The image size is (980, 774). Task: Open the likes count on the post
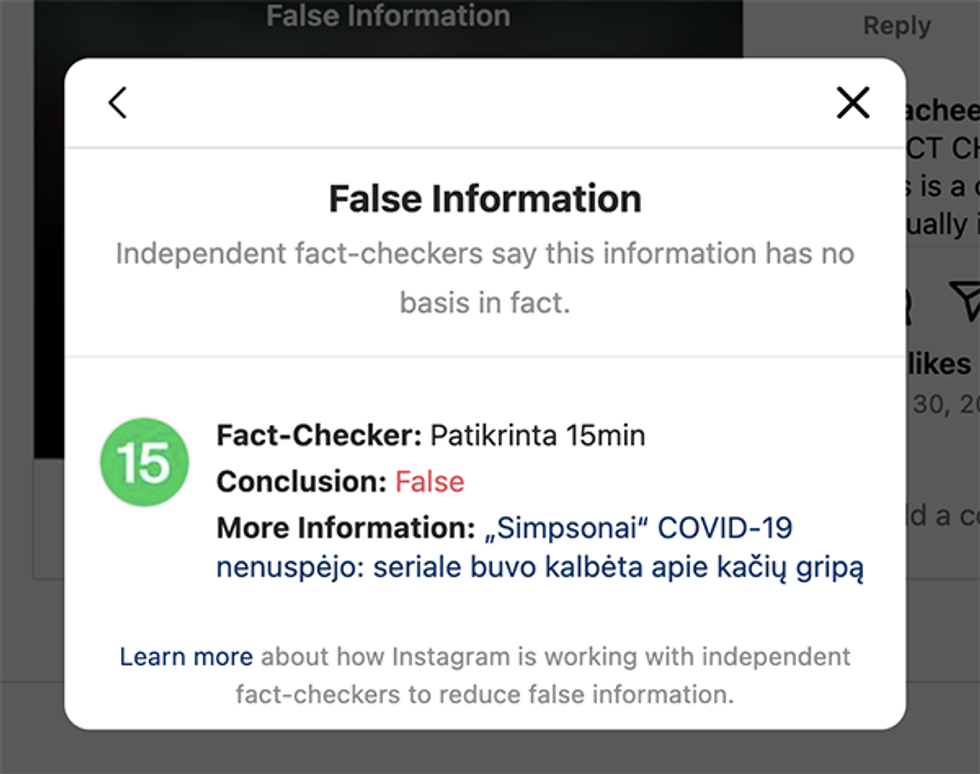click(x=940, y=364)
